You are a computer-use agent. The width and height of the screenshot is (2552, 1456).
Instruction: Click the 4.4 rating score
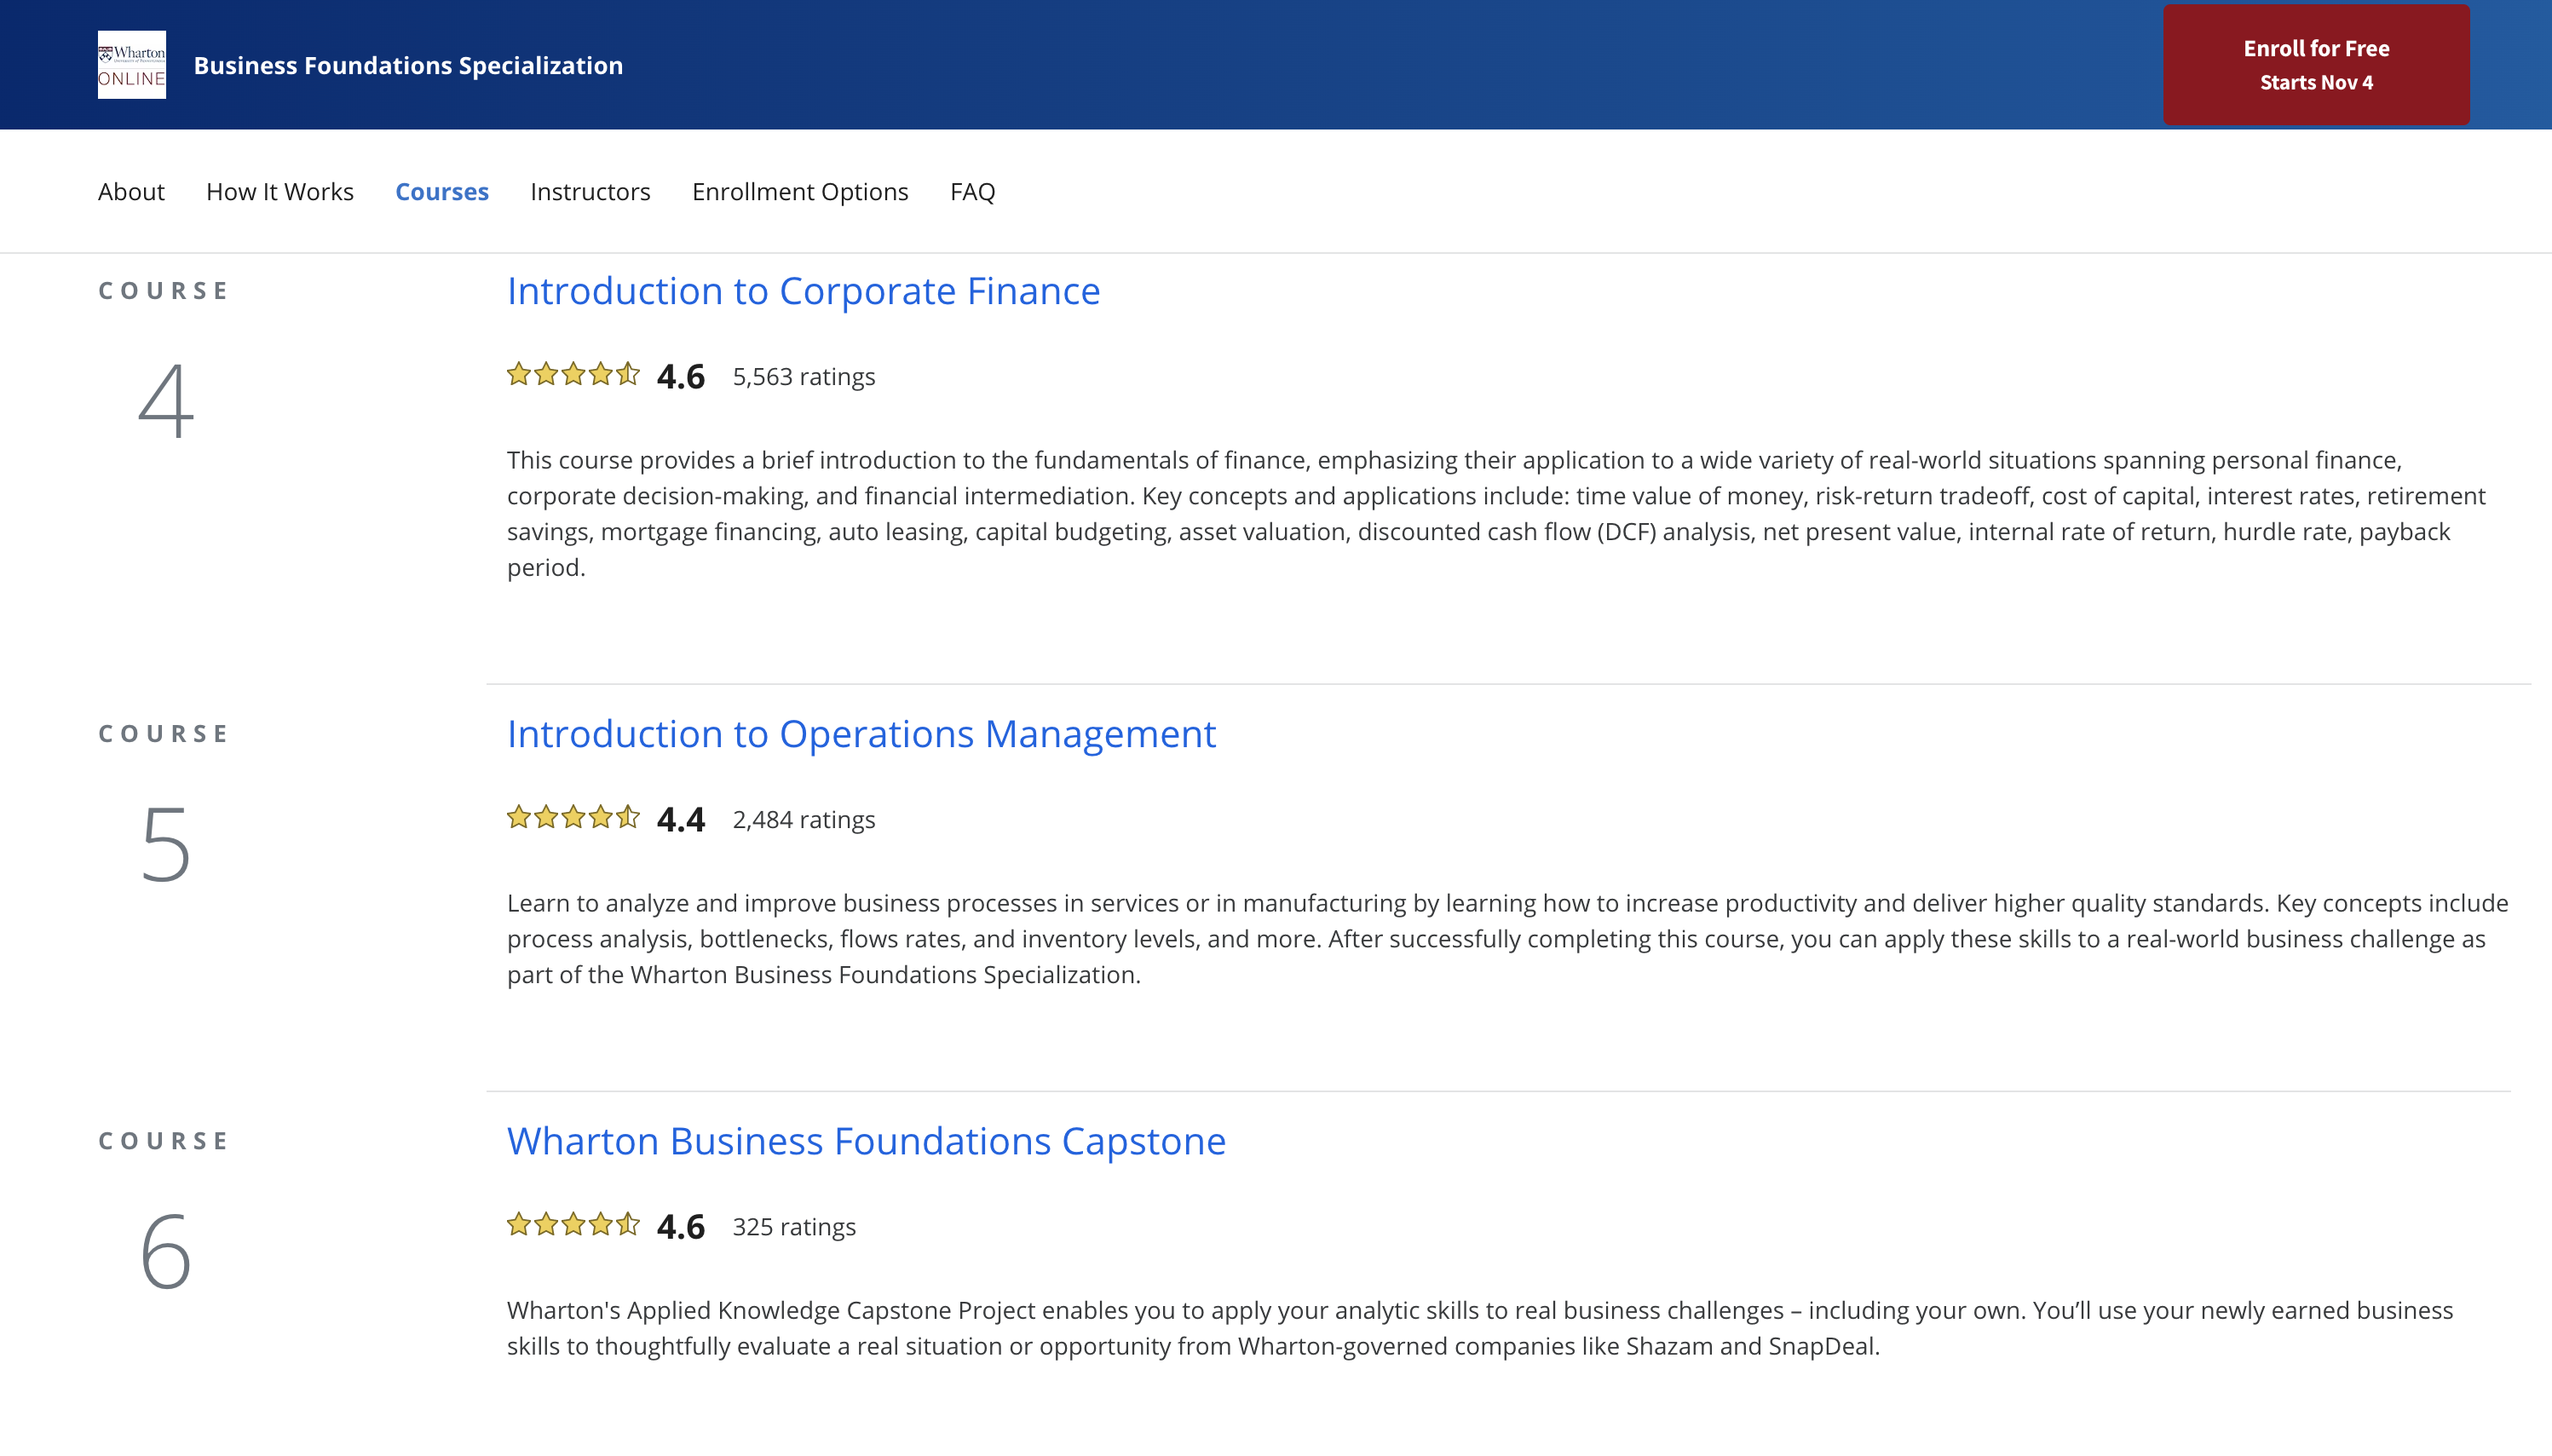[x=680, y=820]
